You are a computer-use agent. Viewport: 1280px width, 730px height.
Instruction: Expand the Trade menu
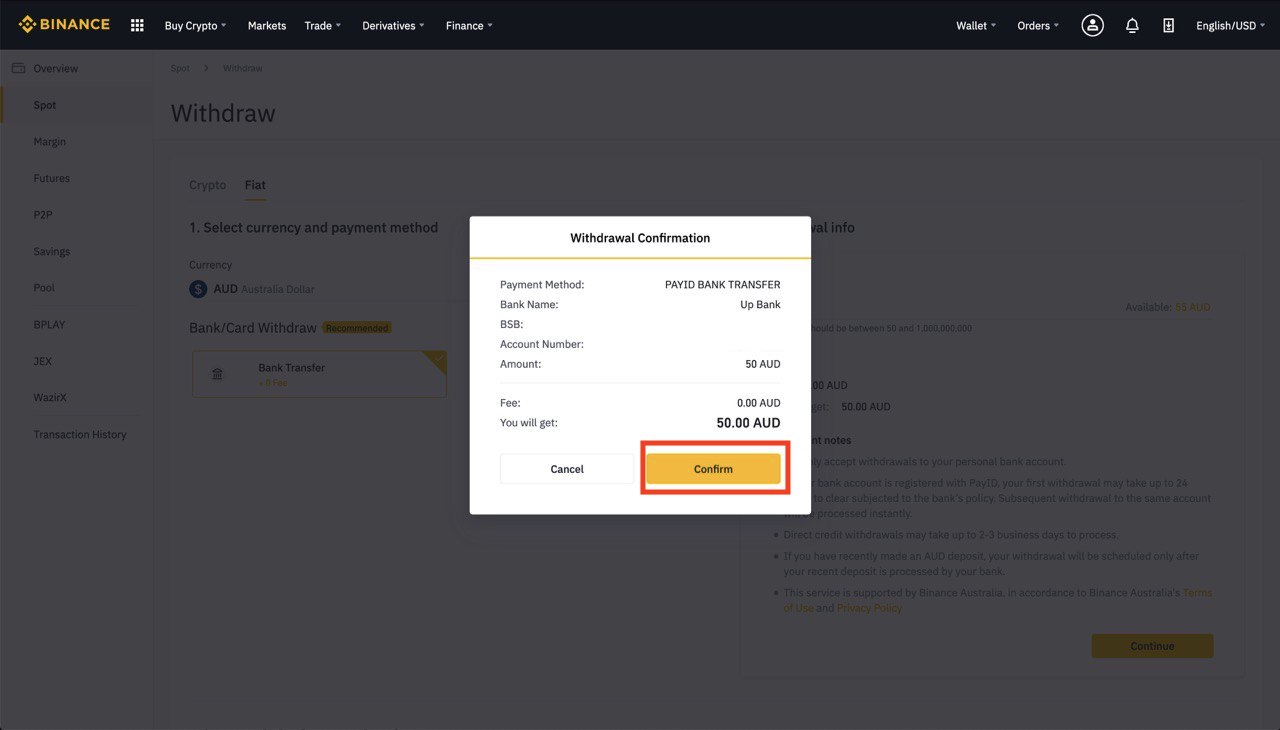322,25
